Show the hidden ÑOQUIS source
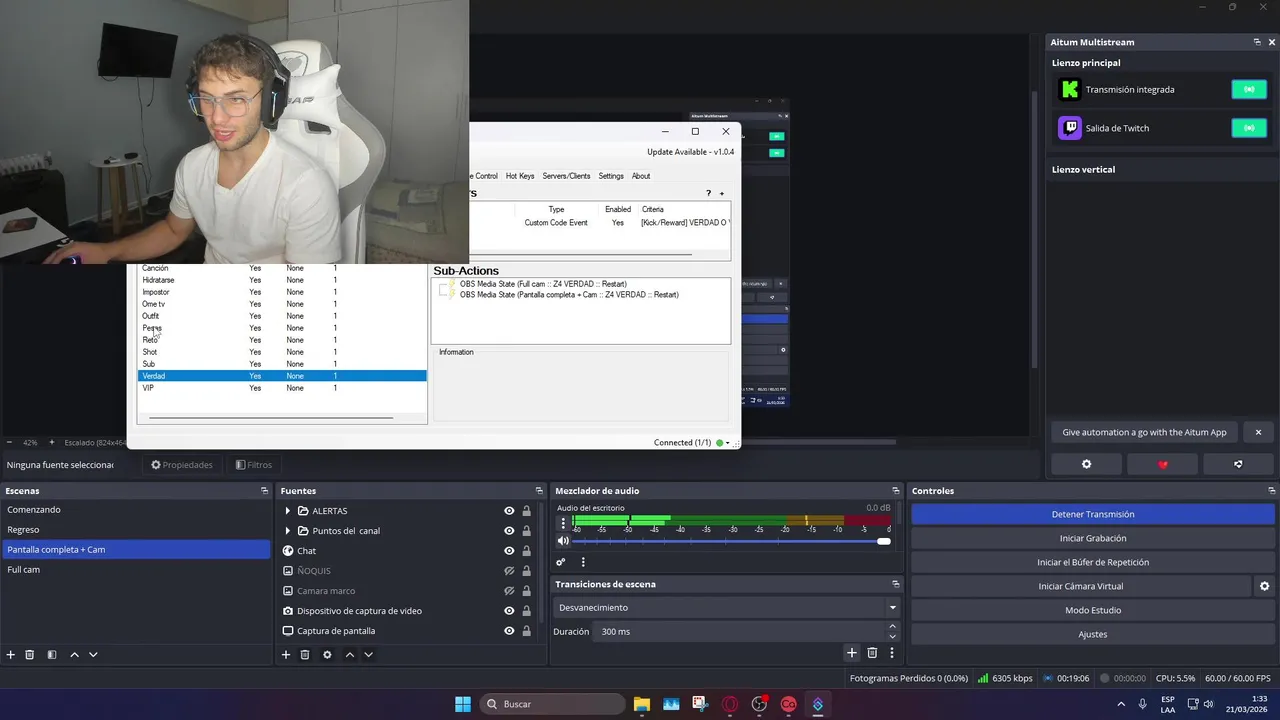 tap(509, 571)
